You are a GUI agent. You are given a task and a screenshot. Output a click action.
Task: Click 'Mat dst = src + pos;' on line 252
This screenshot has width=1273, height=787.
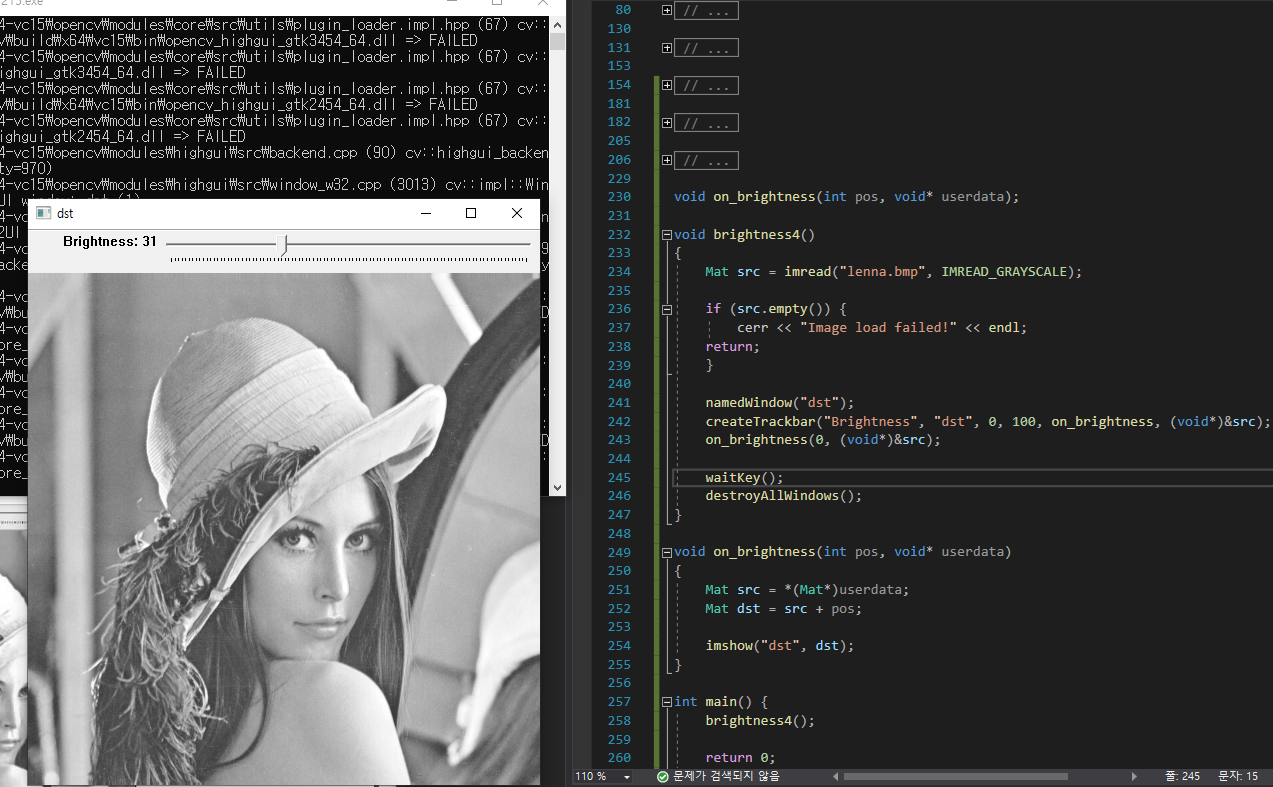(783, 609)
